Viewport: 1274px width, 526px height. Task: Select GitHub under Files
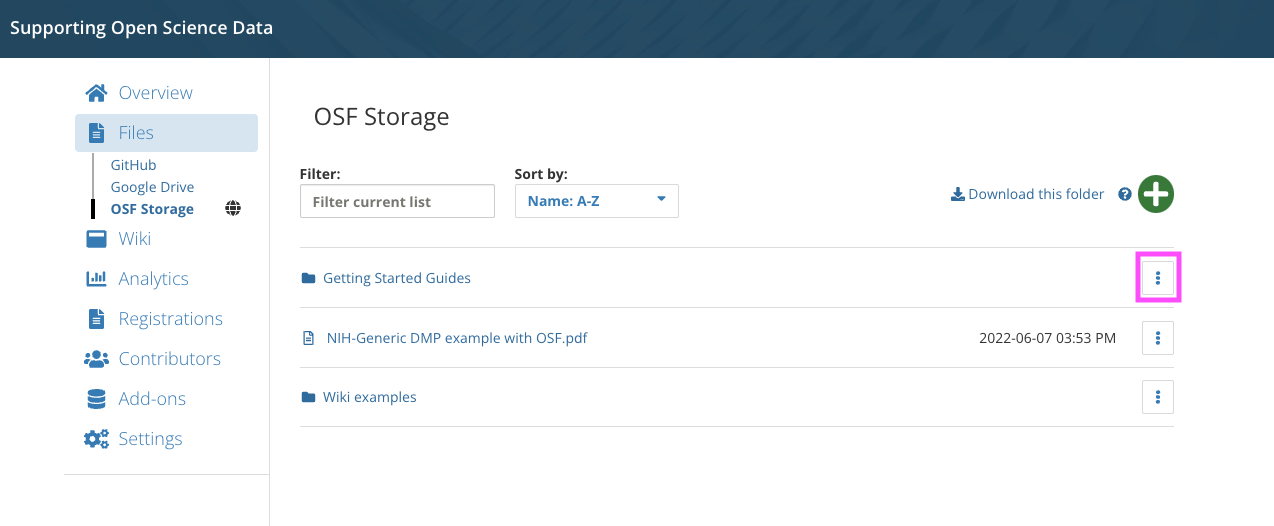click(x=133, y=165)
